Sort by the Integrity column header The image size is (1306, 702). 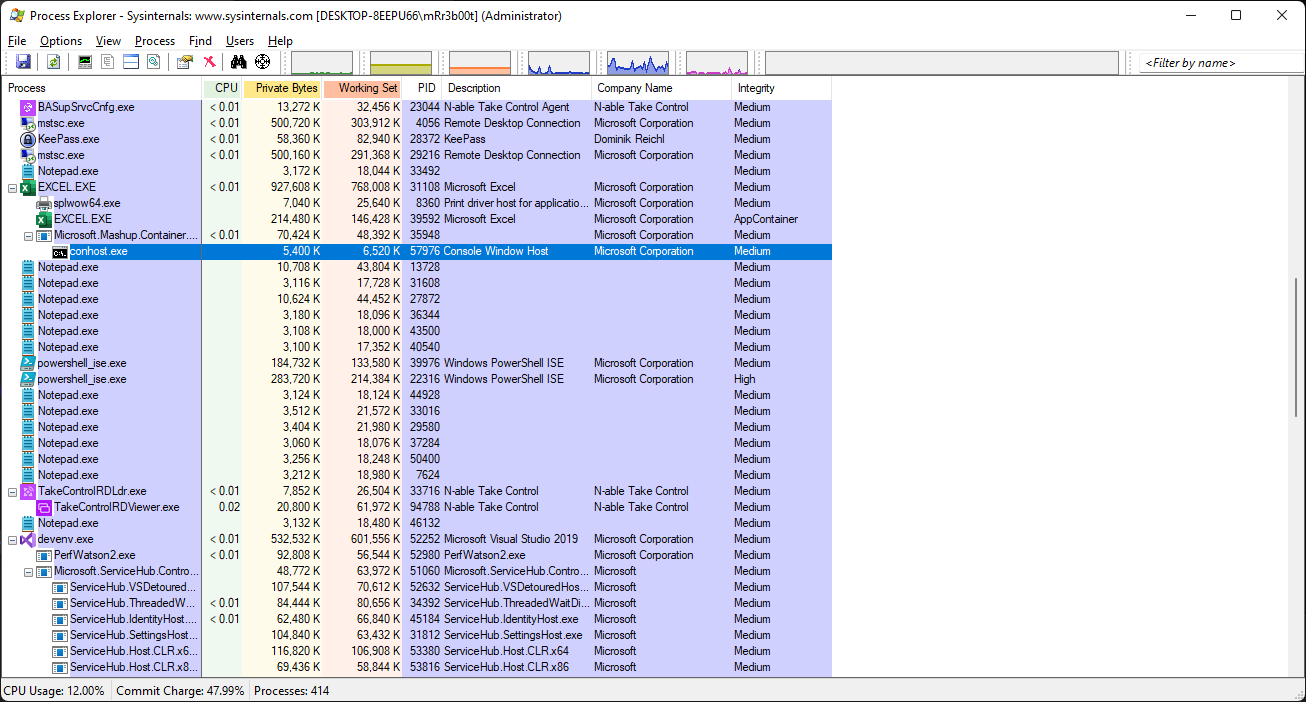[x=782, y=88]
